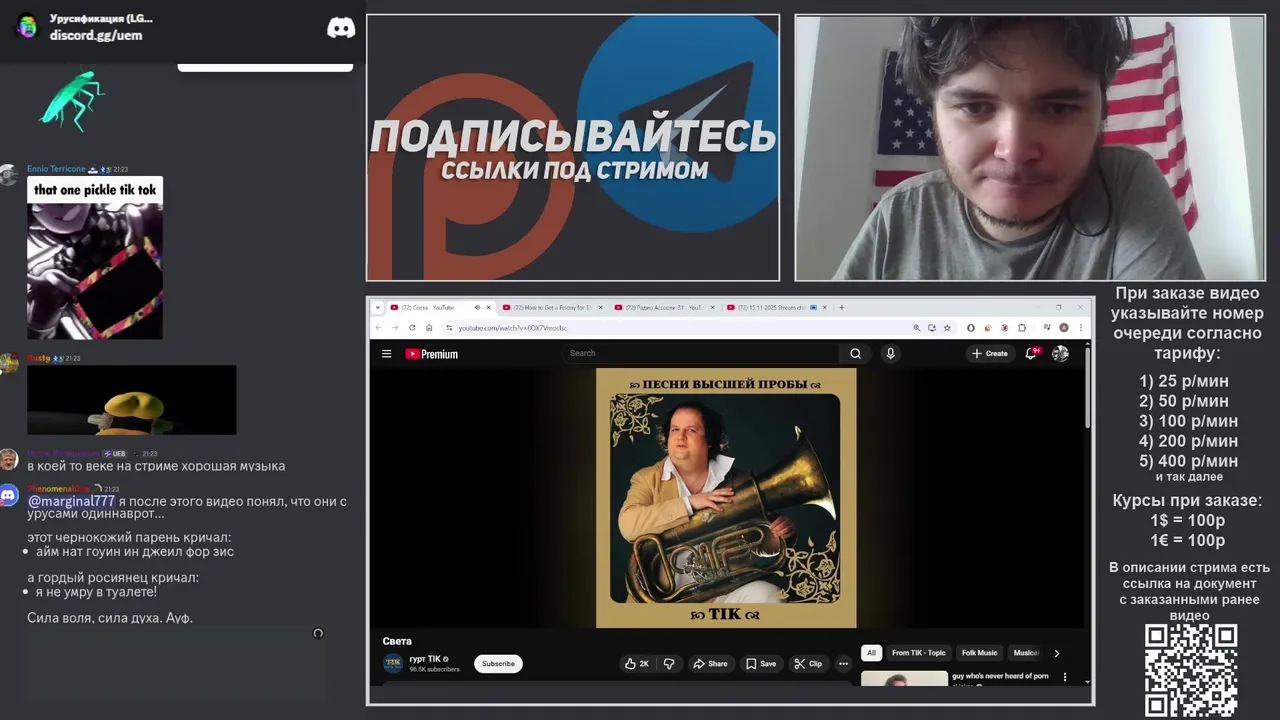The width and height of the screenshot is (1280, 720).
Task: Click the ПЕСНИ ВЫСШЕЙ ПРОБЫ album cover video
Action: point(726,498)
